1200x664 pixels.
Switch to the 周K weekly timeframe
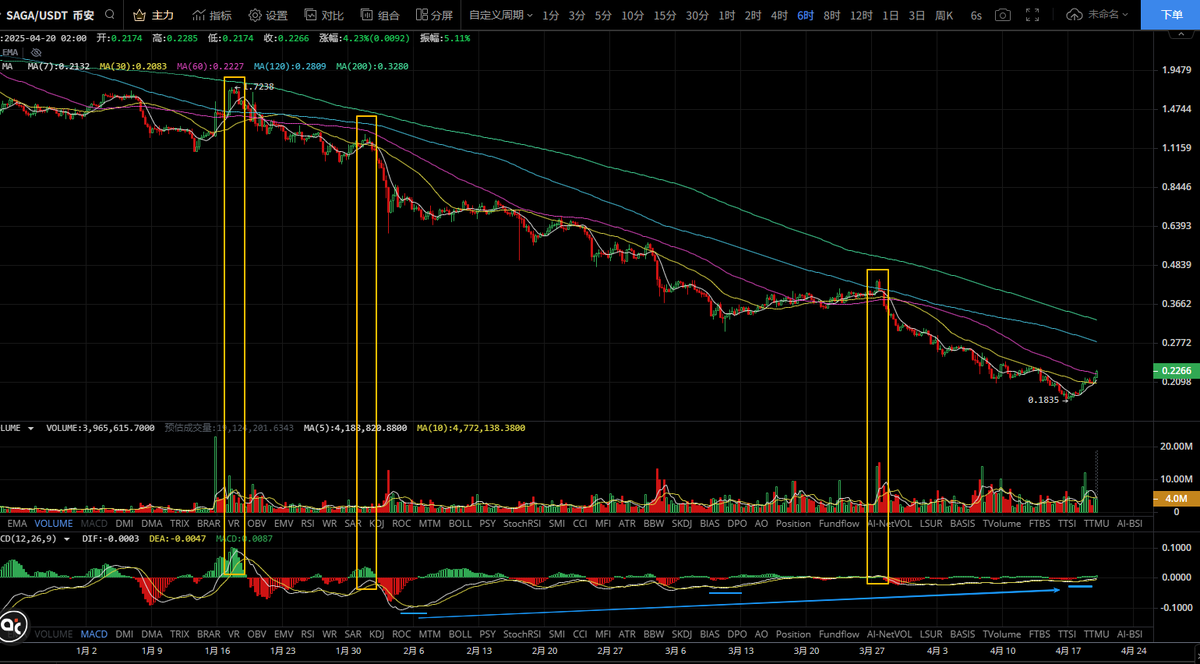(x=944, y=15)
